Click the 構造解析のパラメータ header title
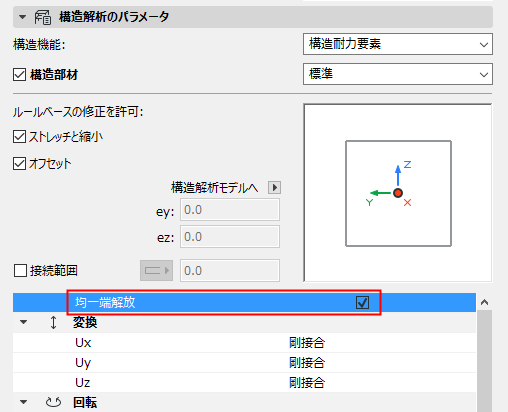This screenshot has height=412, width=508. [x=114, y=17]
